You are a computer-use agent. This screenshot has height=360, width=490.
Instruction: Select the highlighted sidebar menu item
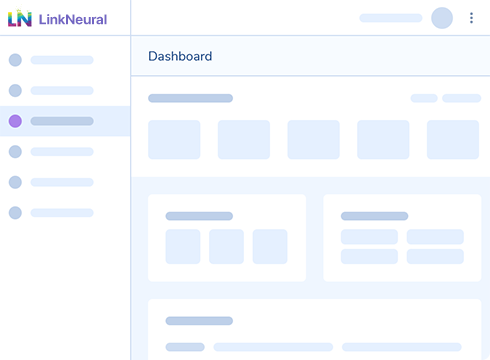click(x=65, y=121)
